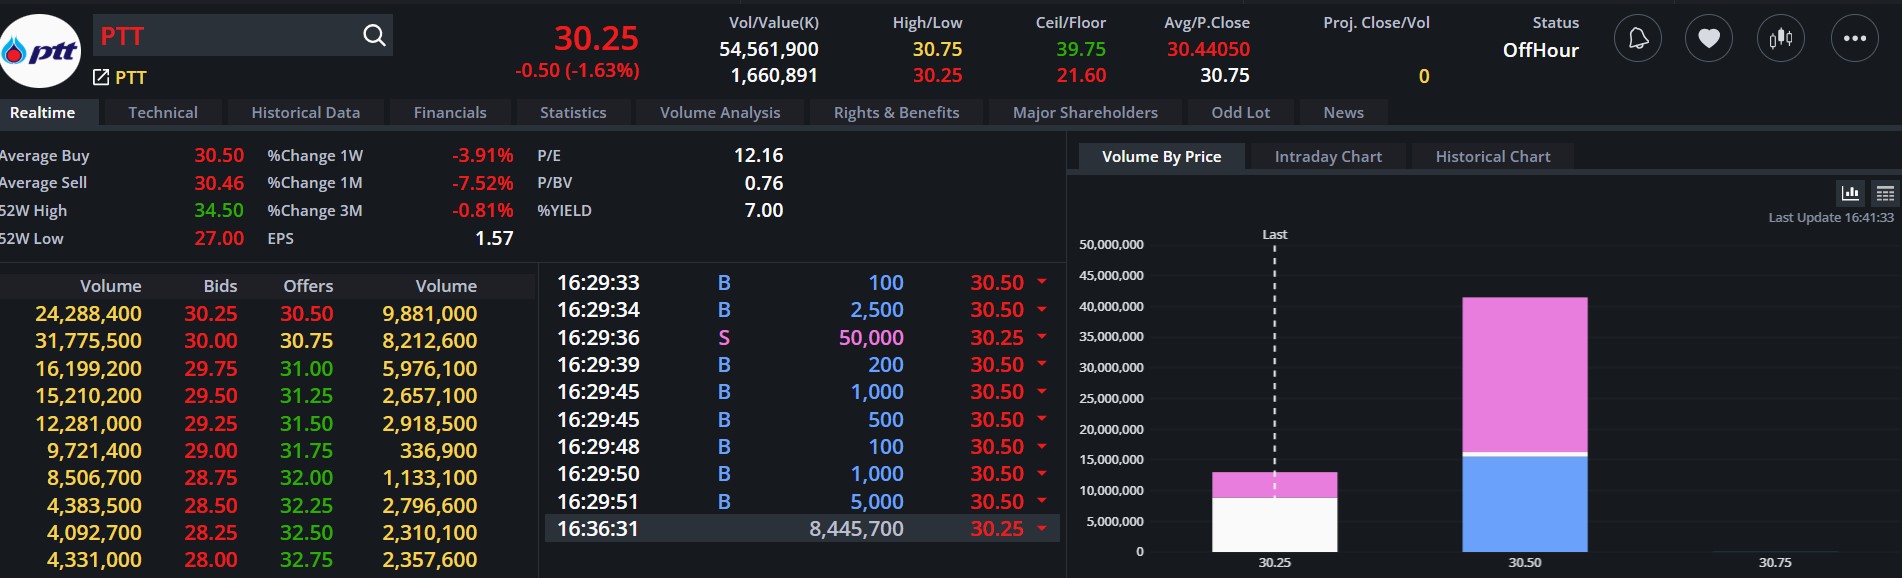Show the Intraday Chart view
This screenshot has width=1902, height=578.
[x=1328, y=157]
